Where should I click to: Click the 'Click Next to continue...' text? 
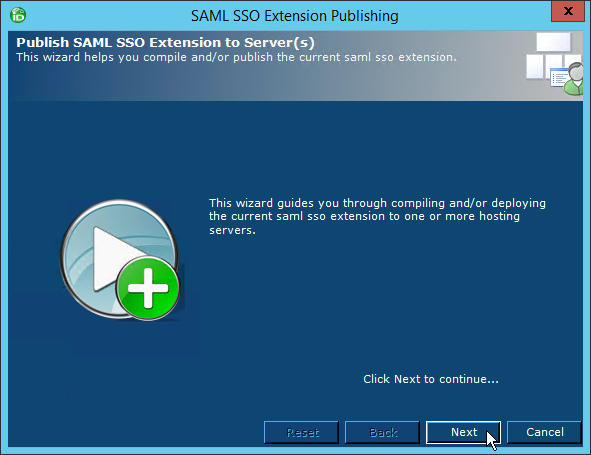(x=431, y=379)
